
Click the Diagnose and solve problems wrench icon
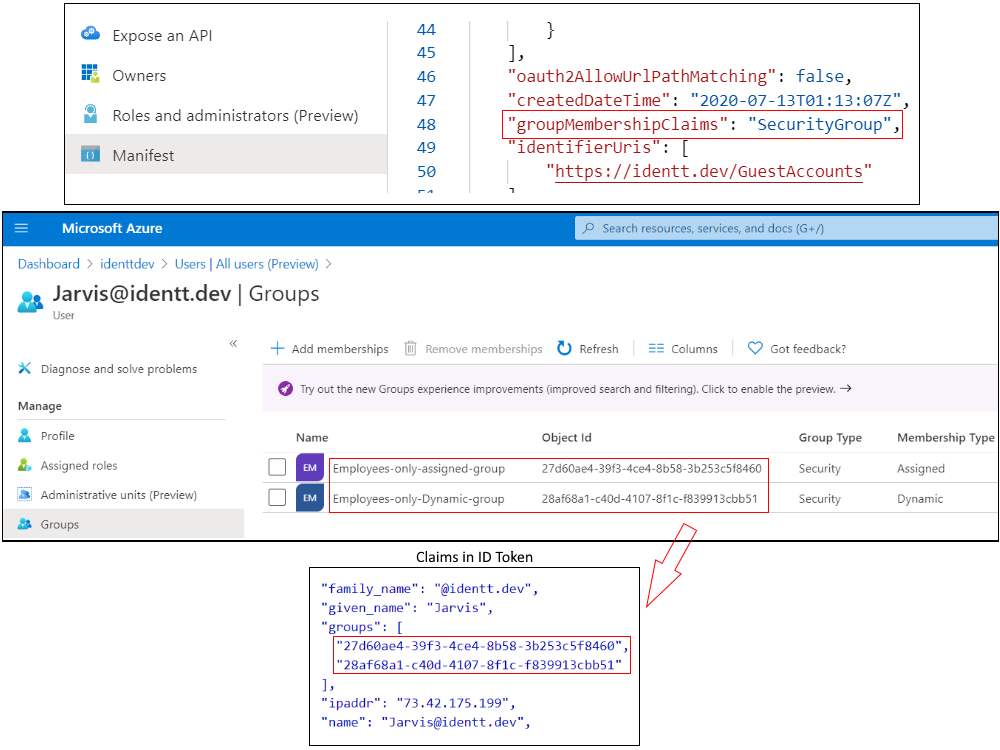coord(25,368)
